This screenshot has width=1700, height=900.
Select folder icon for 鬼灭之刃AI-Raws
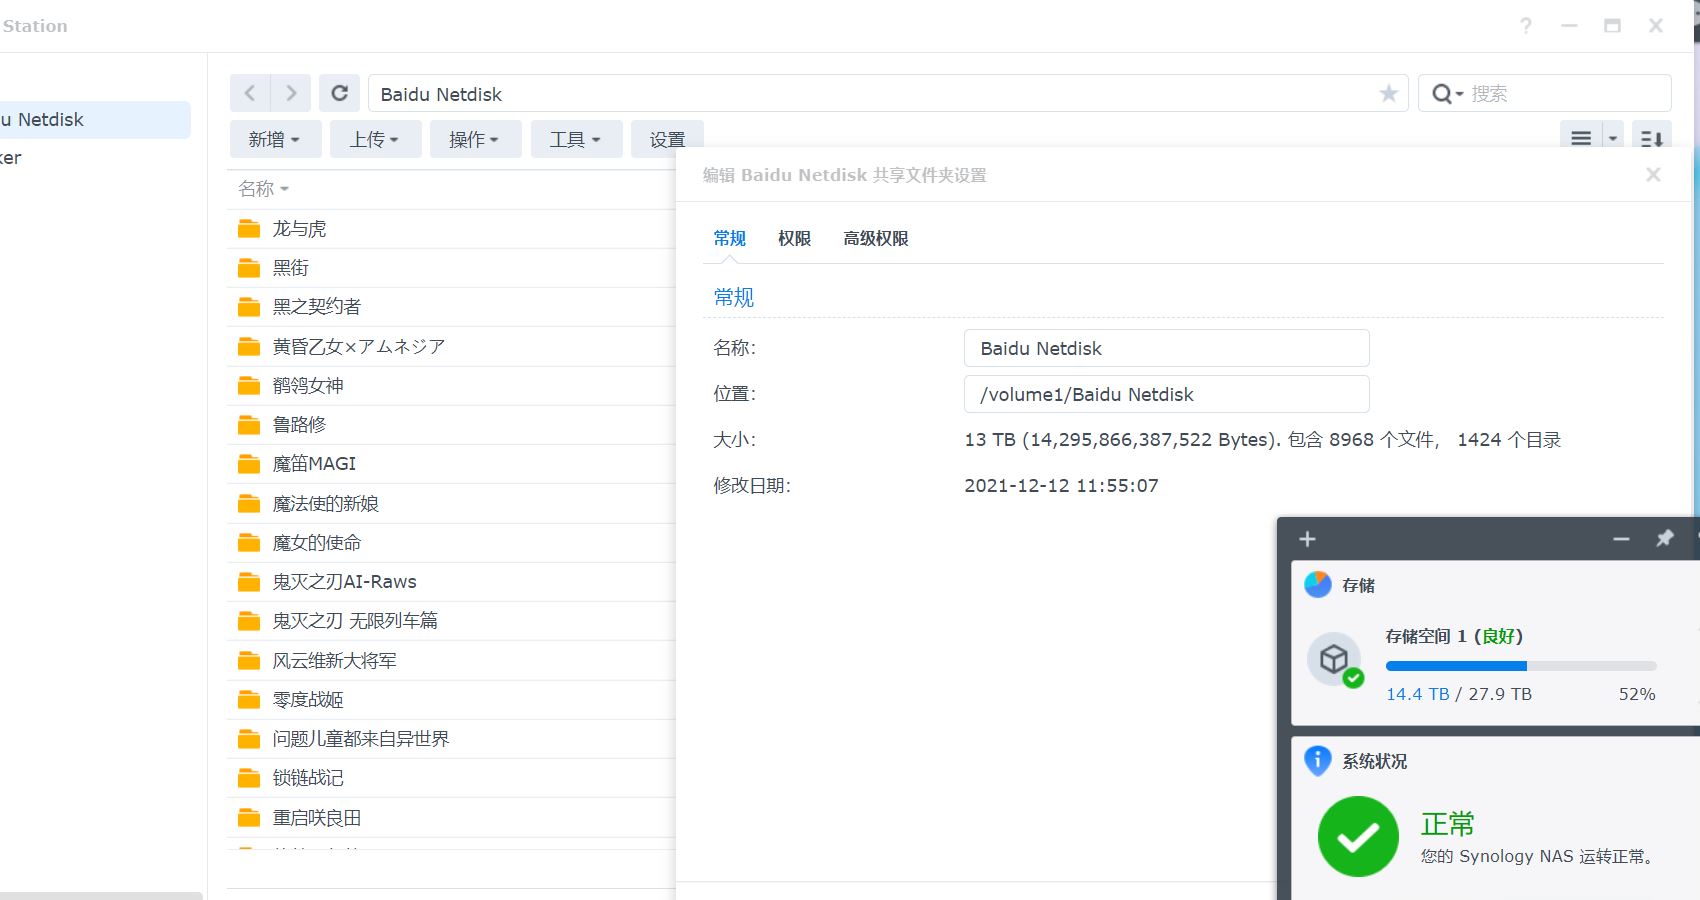point(249,582)
